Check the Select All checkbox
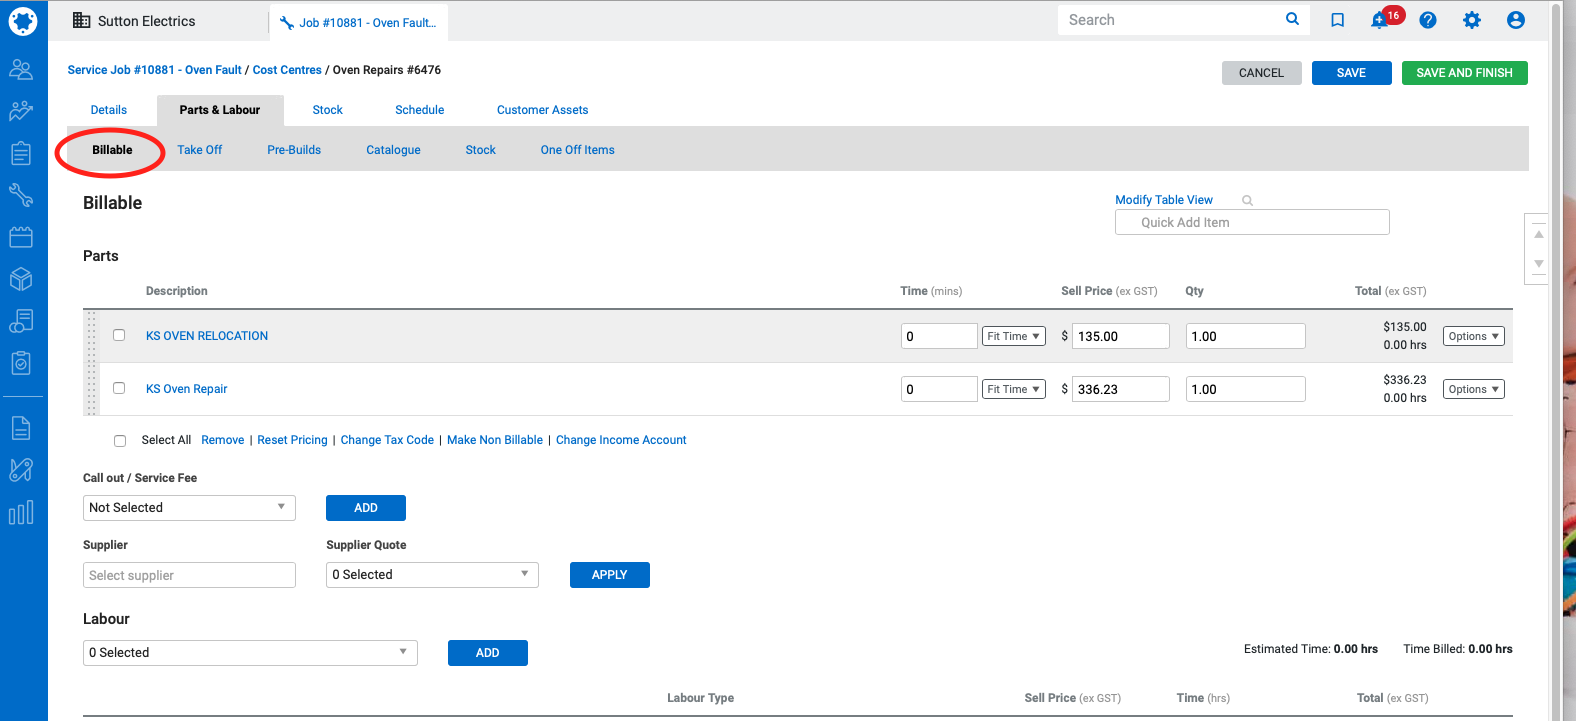1576x721 pixels. pyautogui.click(x=120, y=440)
